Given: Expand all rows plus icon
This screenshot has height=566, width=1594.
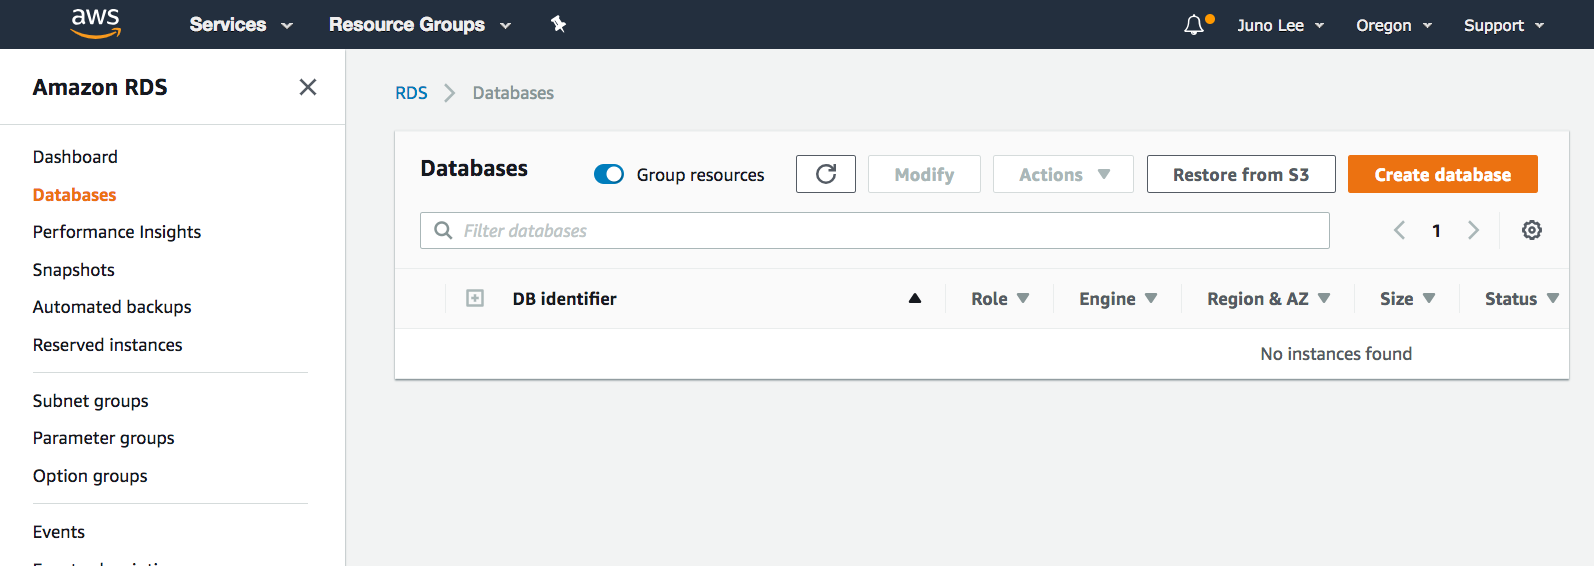Looking at the screenshot, I should (475, 298).
